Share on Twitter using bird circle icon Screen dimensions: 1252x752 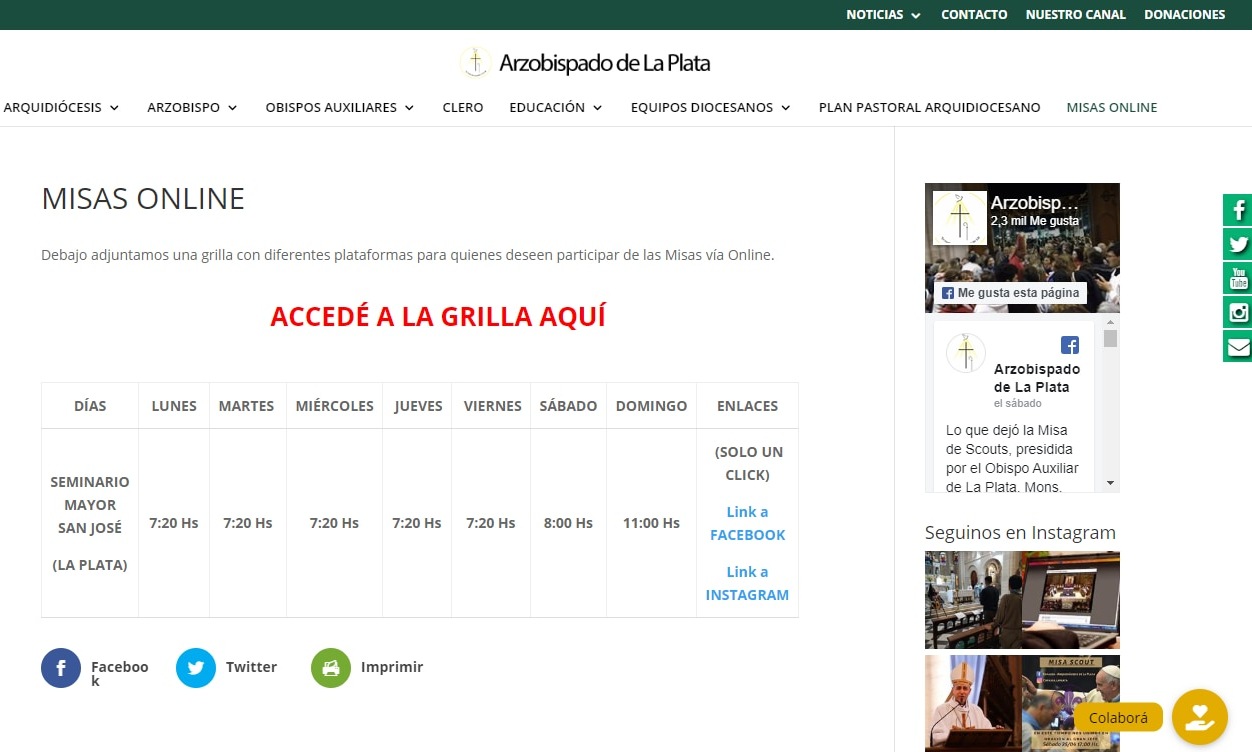(x=196, y=668)
